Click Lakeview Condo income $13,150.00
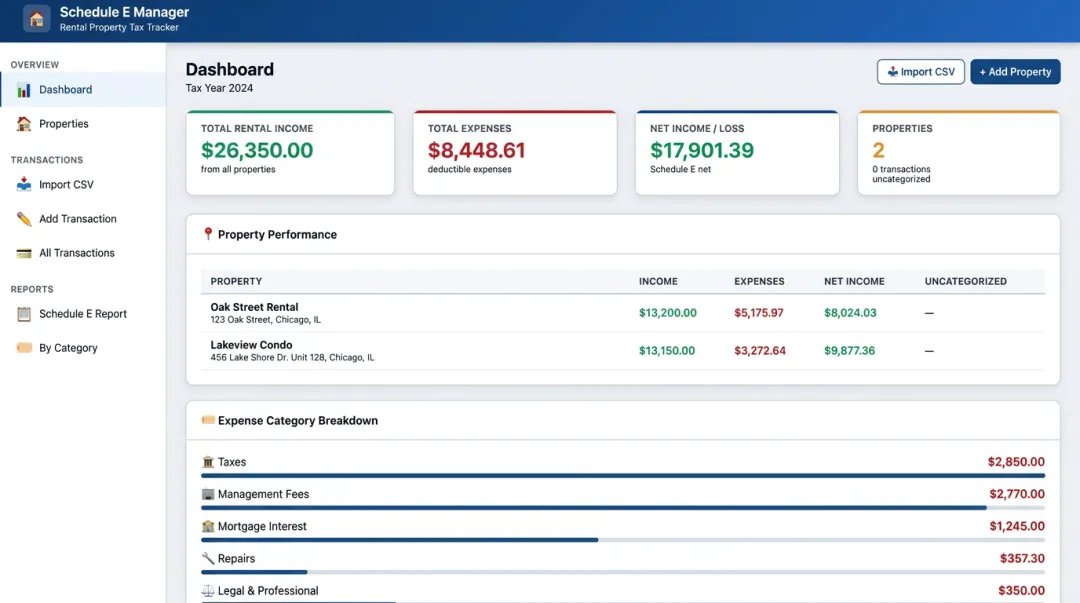The width and height of the screenshot is (1080, 603). [x=667, y=351]
